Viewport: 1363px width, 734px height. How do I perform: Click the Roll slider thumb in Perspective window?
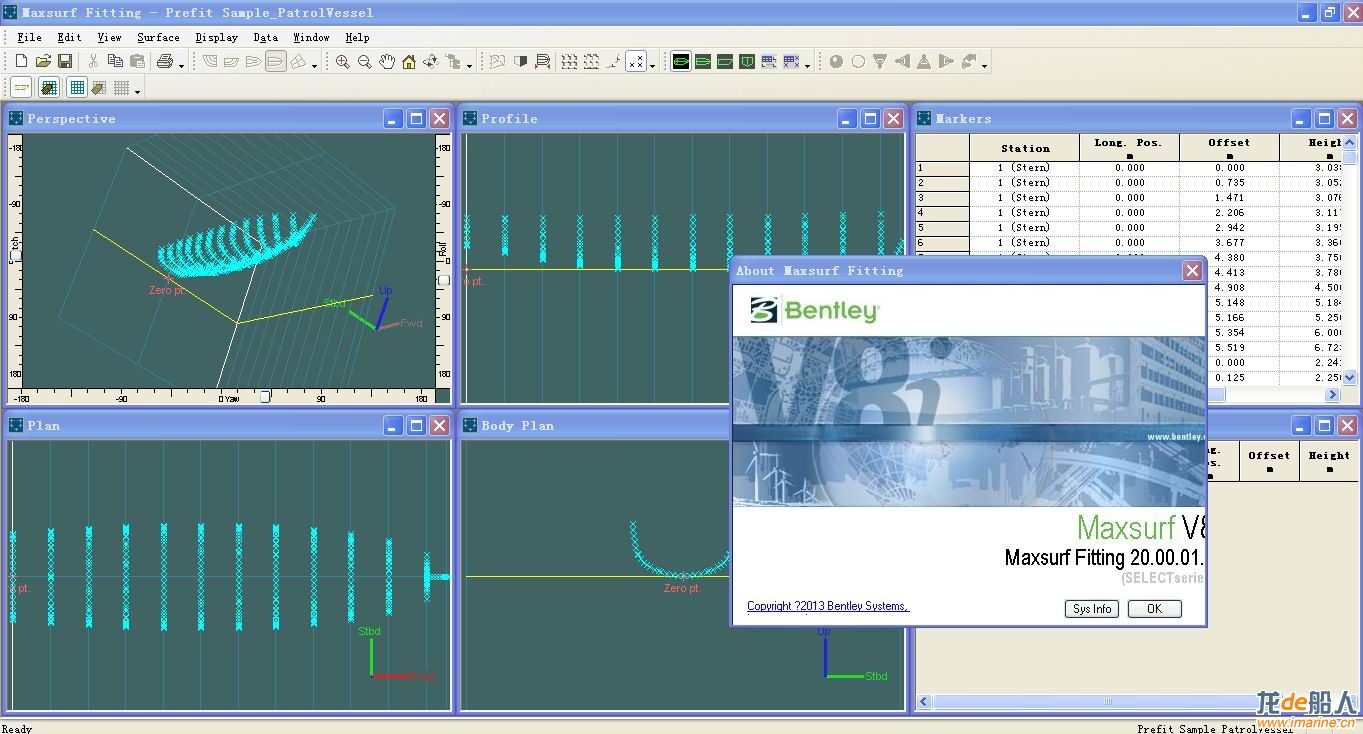(x=444, y=281)
